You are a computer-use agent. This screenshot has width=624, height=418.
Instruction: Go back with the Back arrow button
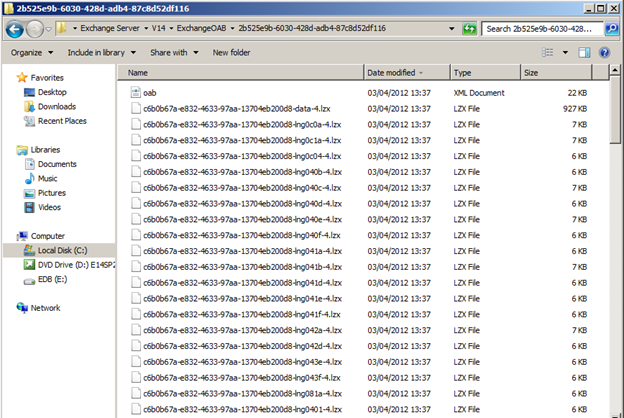[14, 29]
